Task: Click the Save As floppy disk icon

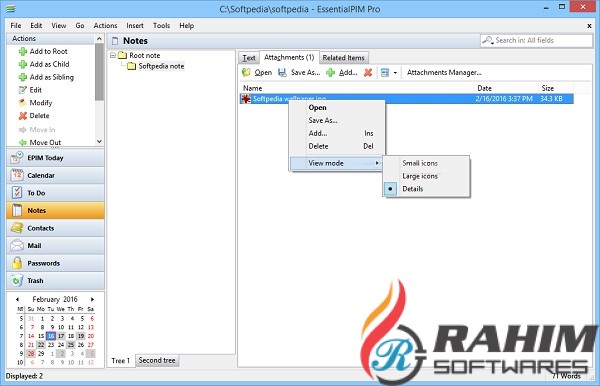Action: pyautogui.click(x=282, y=72)
